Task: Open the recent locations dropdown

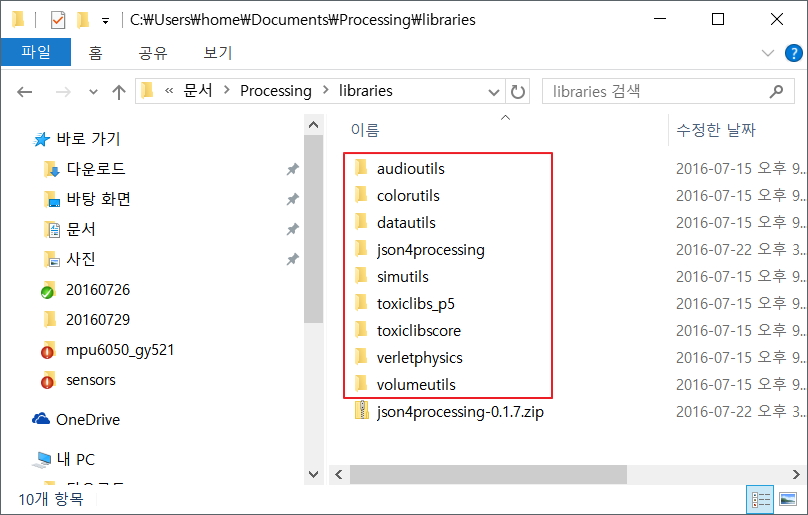Action: (93, 92)
